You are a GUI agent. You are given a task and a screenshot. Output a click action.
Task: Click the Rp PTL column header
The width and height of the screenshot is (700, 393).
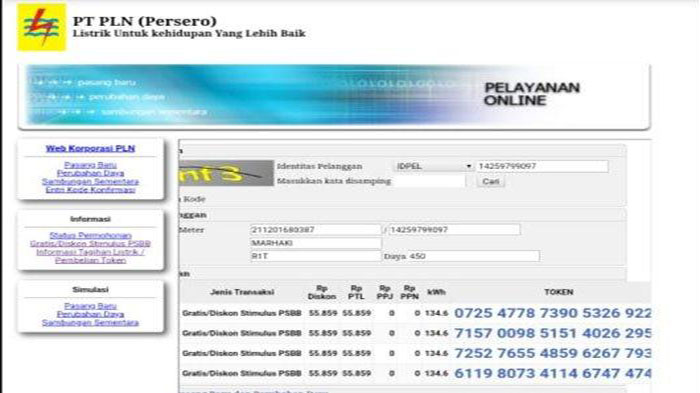(356, 292)
